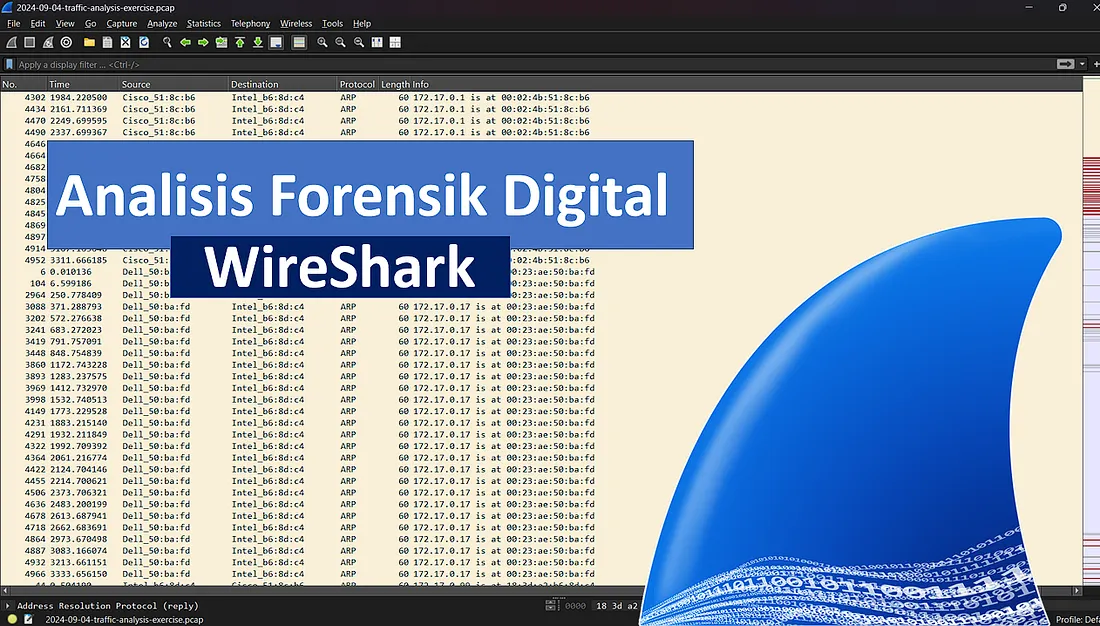Screen dimensions: 1100x626
Task: Sort packets by Destination column
Action: (x=283, y=84)
